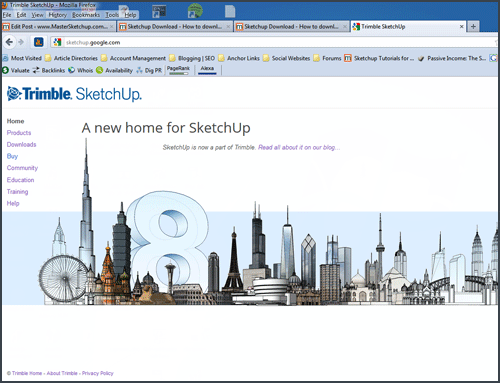
Task: Open the Anchor Links bookmark folder
Action: [x=239, y=58]
